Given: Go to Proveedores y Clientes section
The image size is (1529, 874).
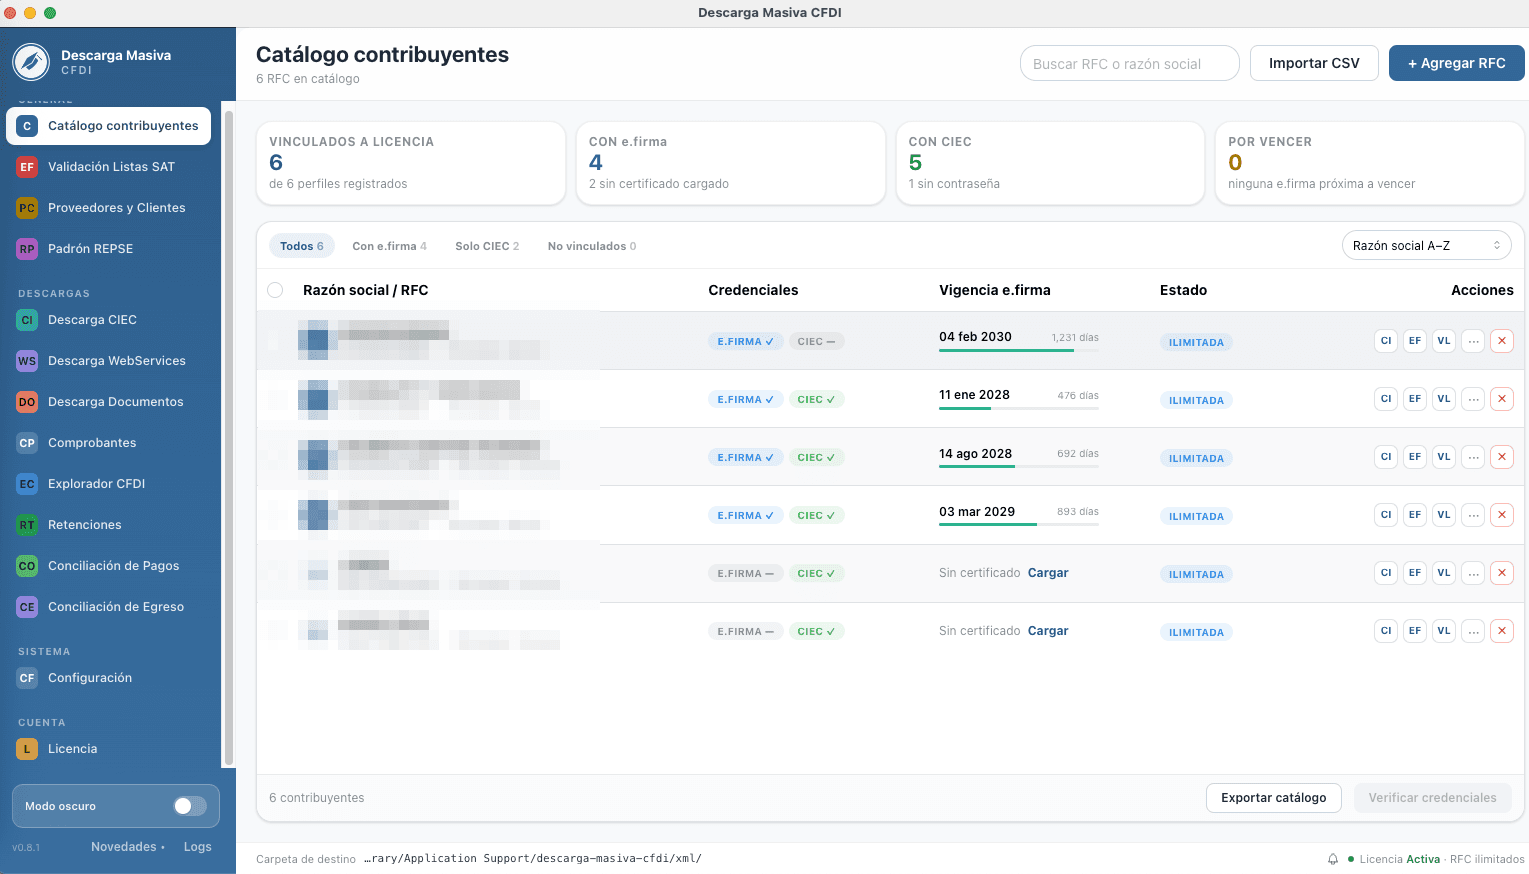Looking at the screenshot, I should coord(108,208).
